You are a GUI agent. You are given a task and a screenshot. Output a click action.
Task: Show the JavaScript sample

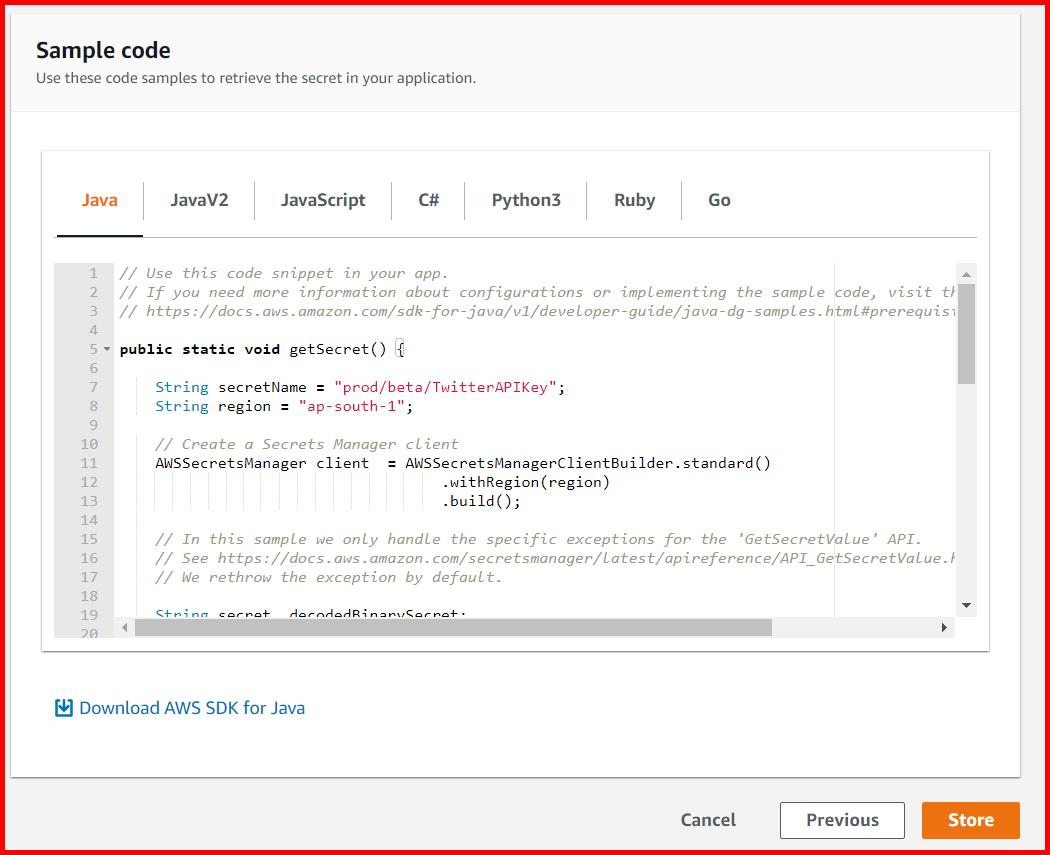click(323, 200)
